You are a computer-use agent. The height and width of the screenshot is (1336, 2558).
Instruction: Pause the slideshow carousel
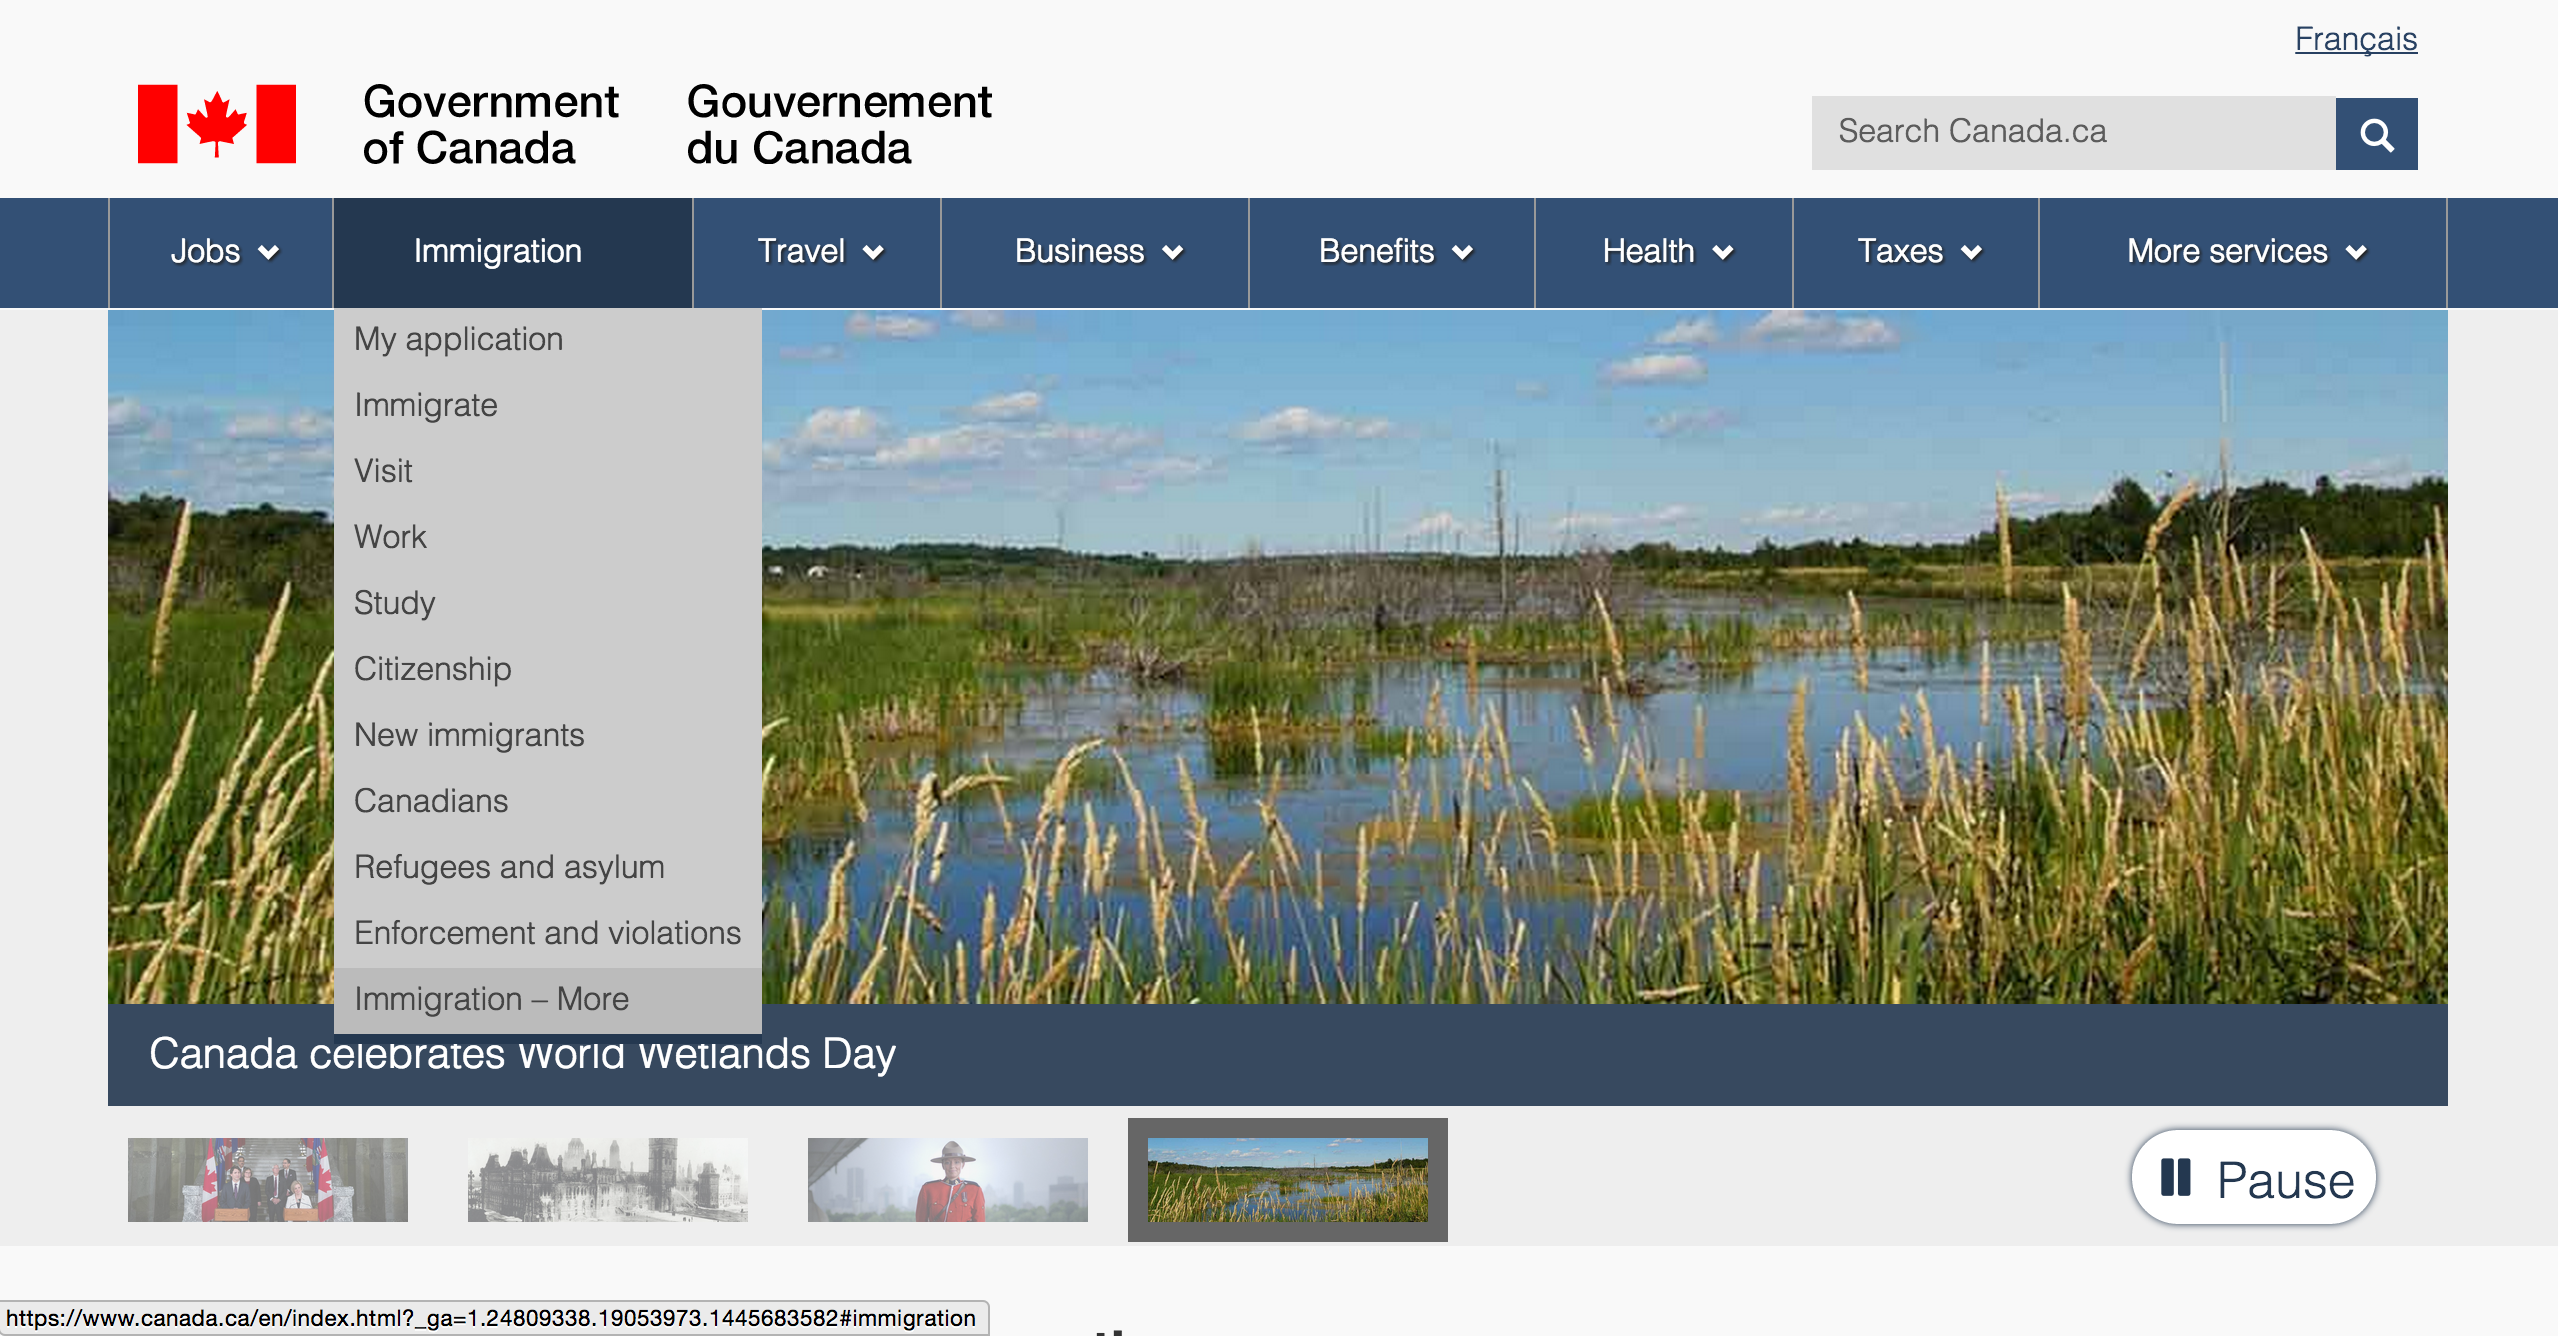(x=2254, y=1179)
